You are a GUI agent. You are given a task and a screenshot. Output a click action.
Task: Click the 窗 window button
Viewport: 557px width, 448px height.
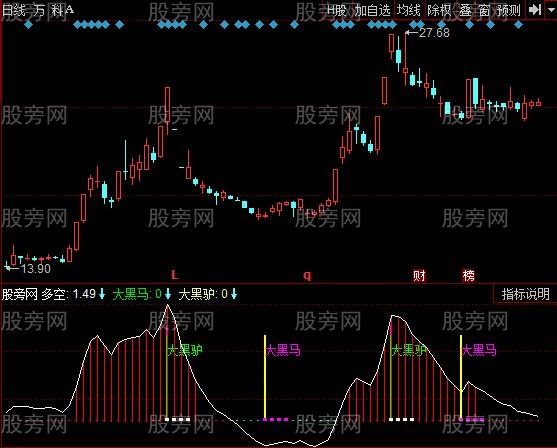tap(484, 10)
